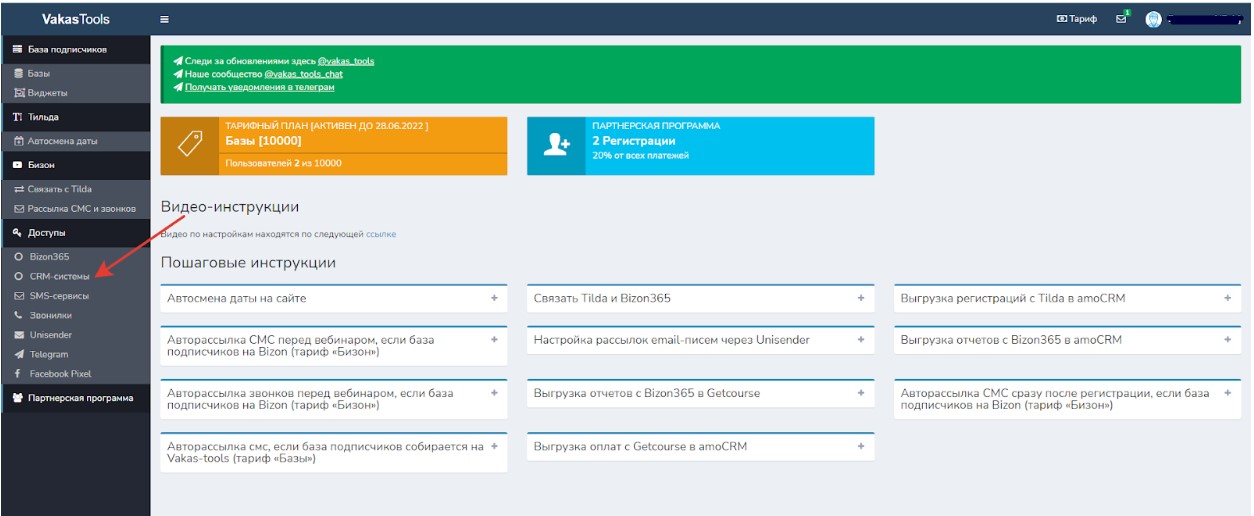Open SMS-сервисы in sidebar menu
Screen dimensions: 1254x516
58,296
